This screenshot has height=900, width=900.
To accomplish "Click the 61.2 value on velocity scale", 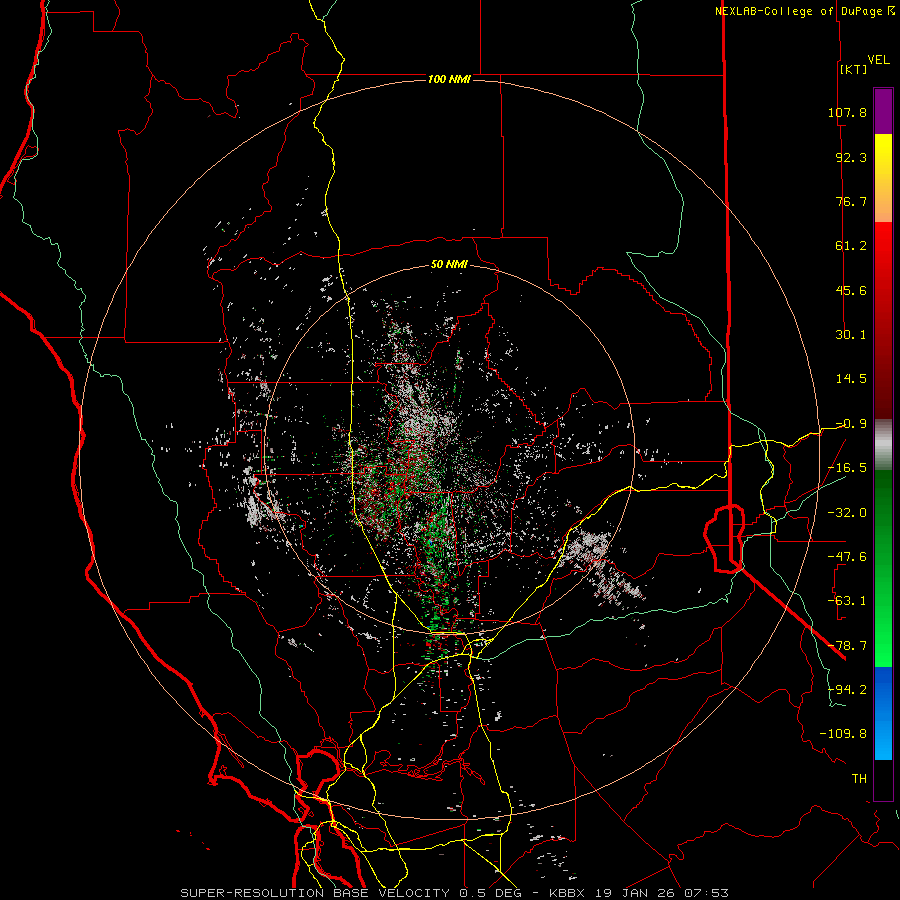I will tap(851, 246).
